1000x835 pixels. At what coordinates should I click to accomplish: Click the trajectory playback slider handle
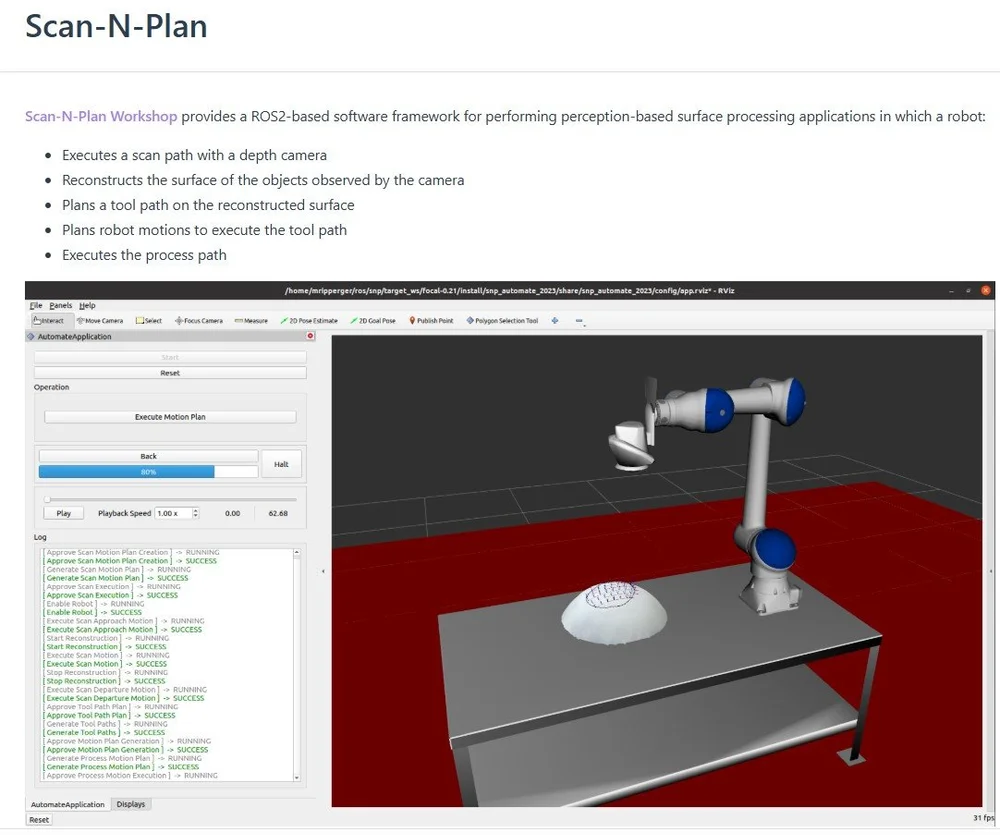click(47, 499)
